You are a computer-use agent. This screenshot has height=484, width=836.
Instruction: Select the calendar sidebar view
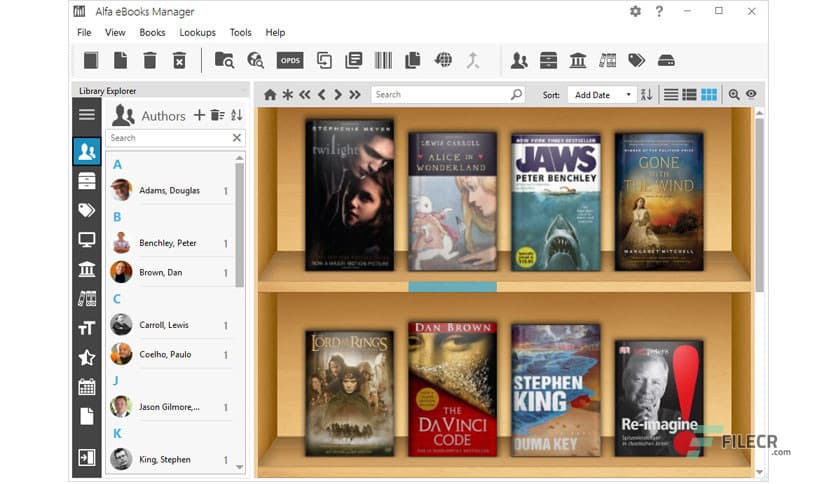click(87, 386)
